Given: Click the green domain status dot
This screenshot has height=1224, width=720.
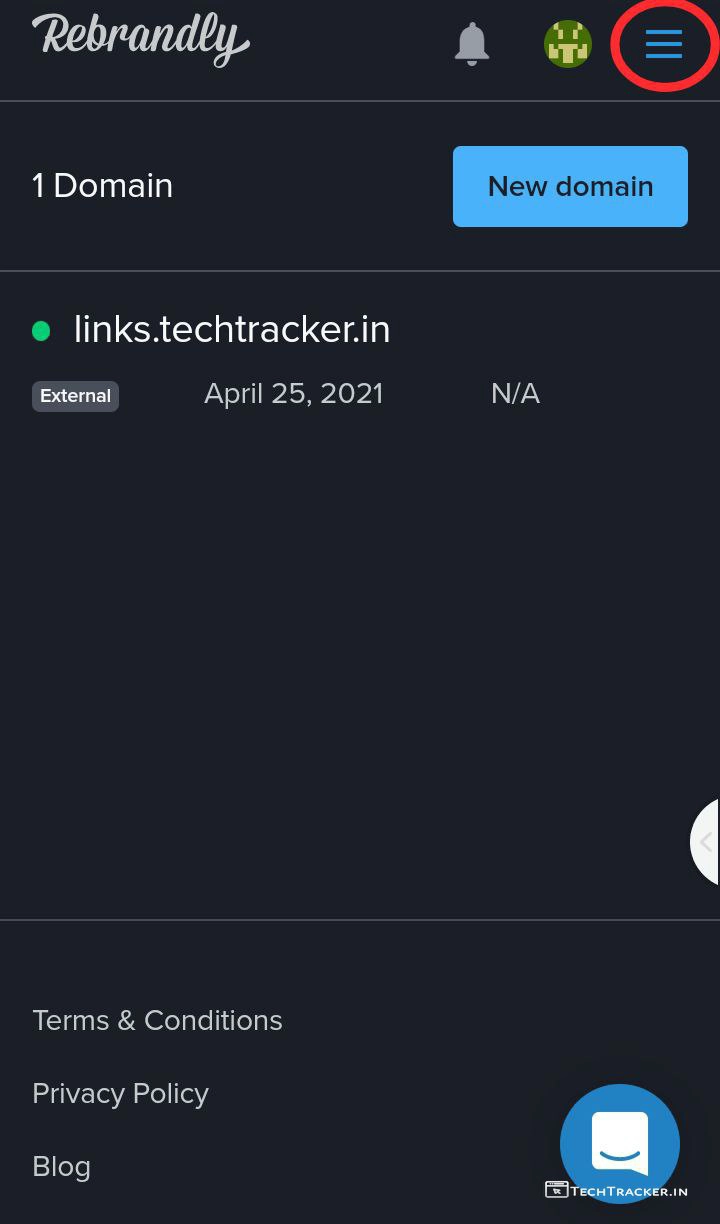Looking at the screenshot, I should [41, 331].
